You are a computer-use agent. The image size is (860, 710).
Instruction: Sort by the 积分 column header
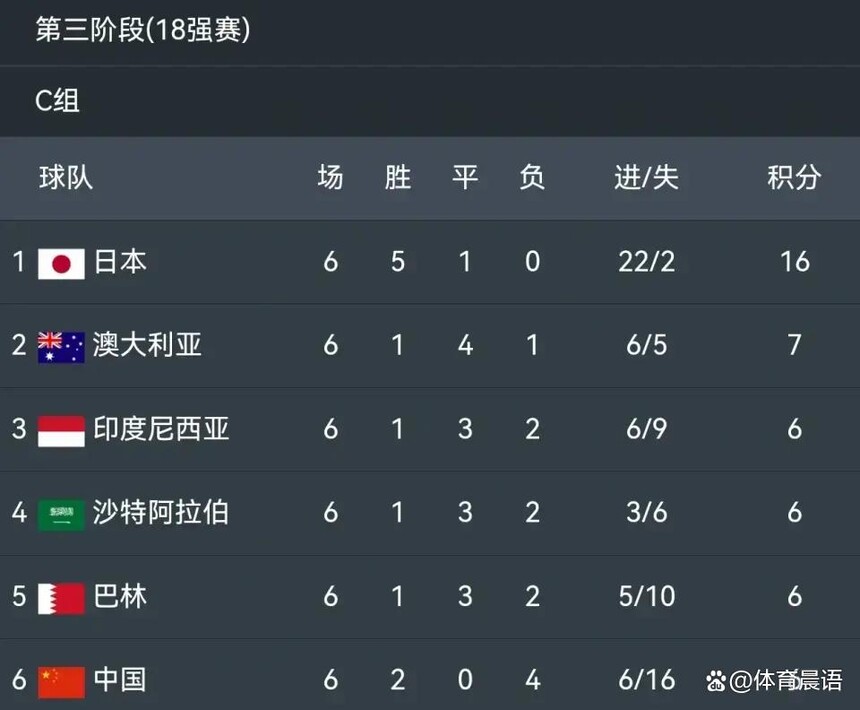[x=794, y=178]
